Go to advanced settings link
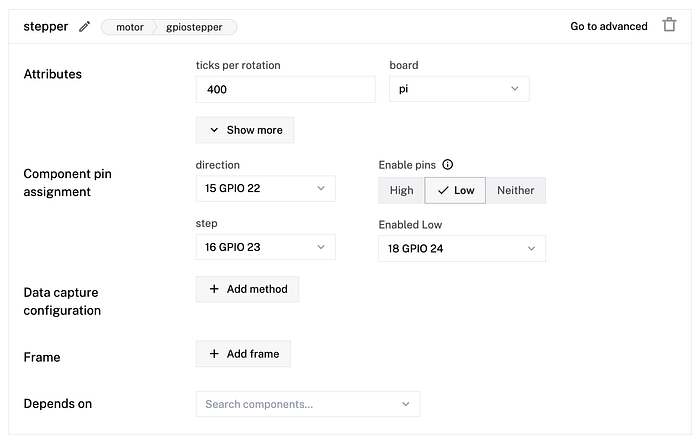This screenshot has height=441, width=700. pos(609,27)
